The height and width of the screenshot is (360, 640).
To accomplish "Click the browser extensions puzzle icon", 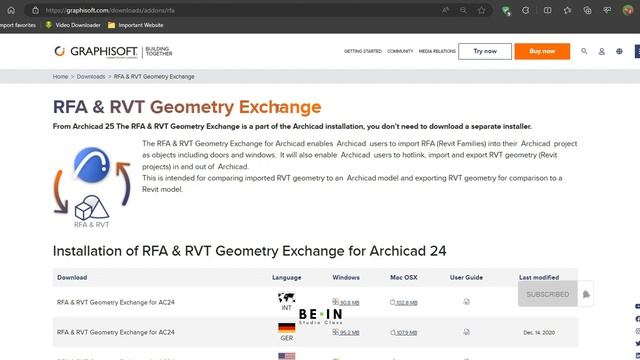I will (x=526, y=10).
